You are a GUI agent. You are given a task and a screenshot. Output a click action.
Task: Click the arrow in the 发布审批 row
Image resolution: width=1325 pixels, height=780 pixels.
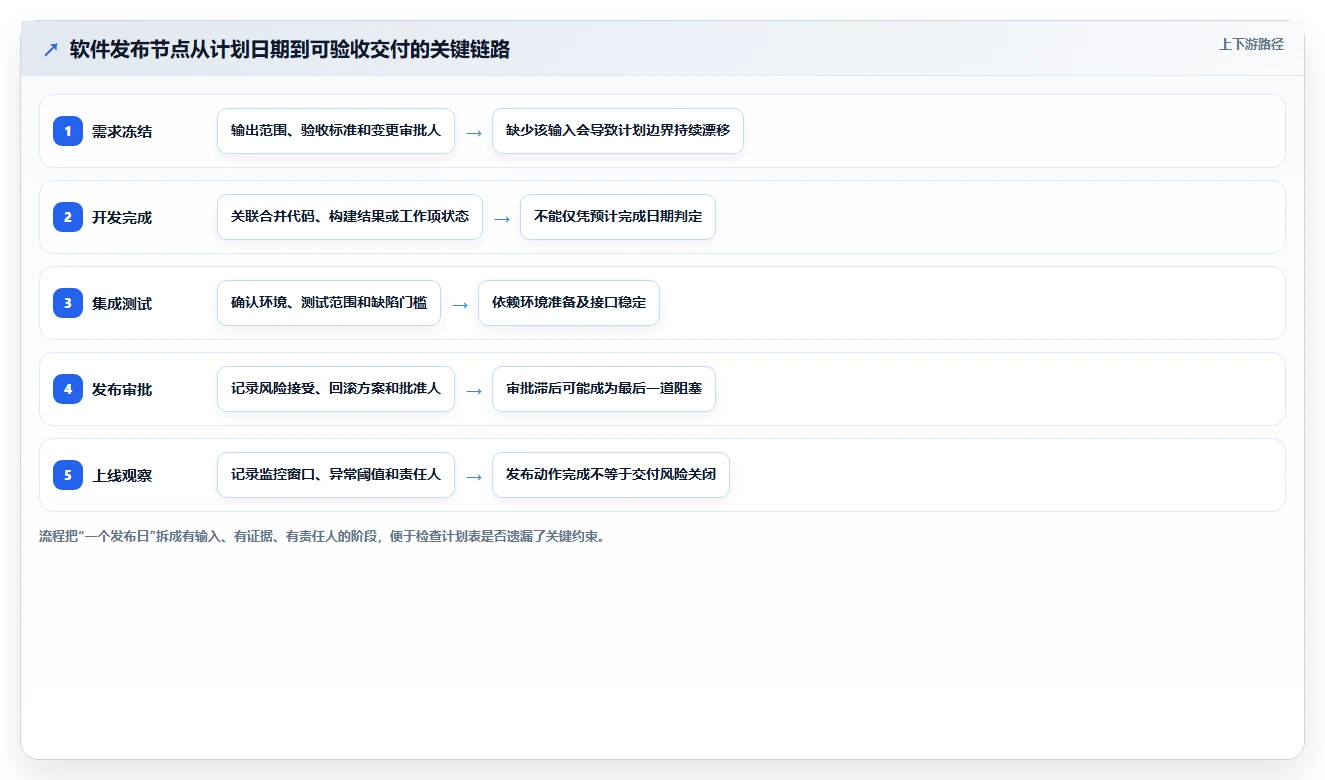(x=474, y=390)
